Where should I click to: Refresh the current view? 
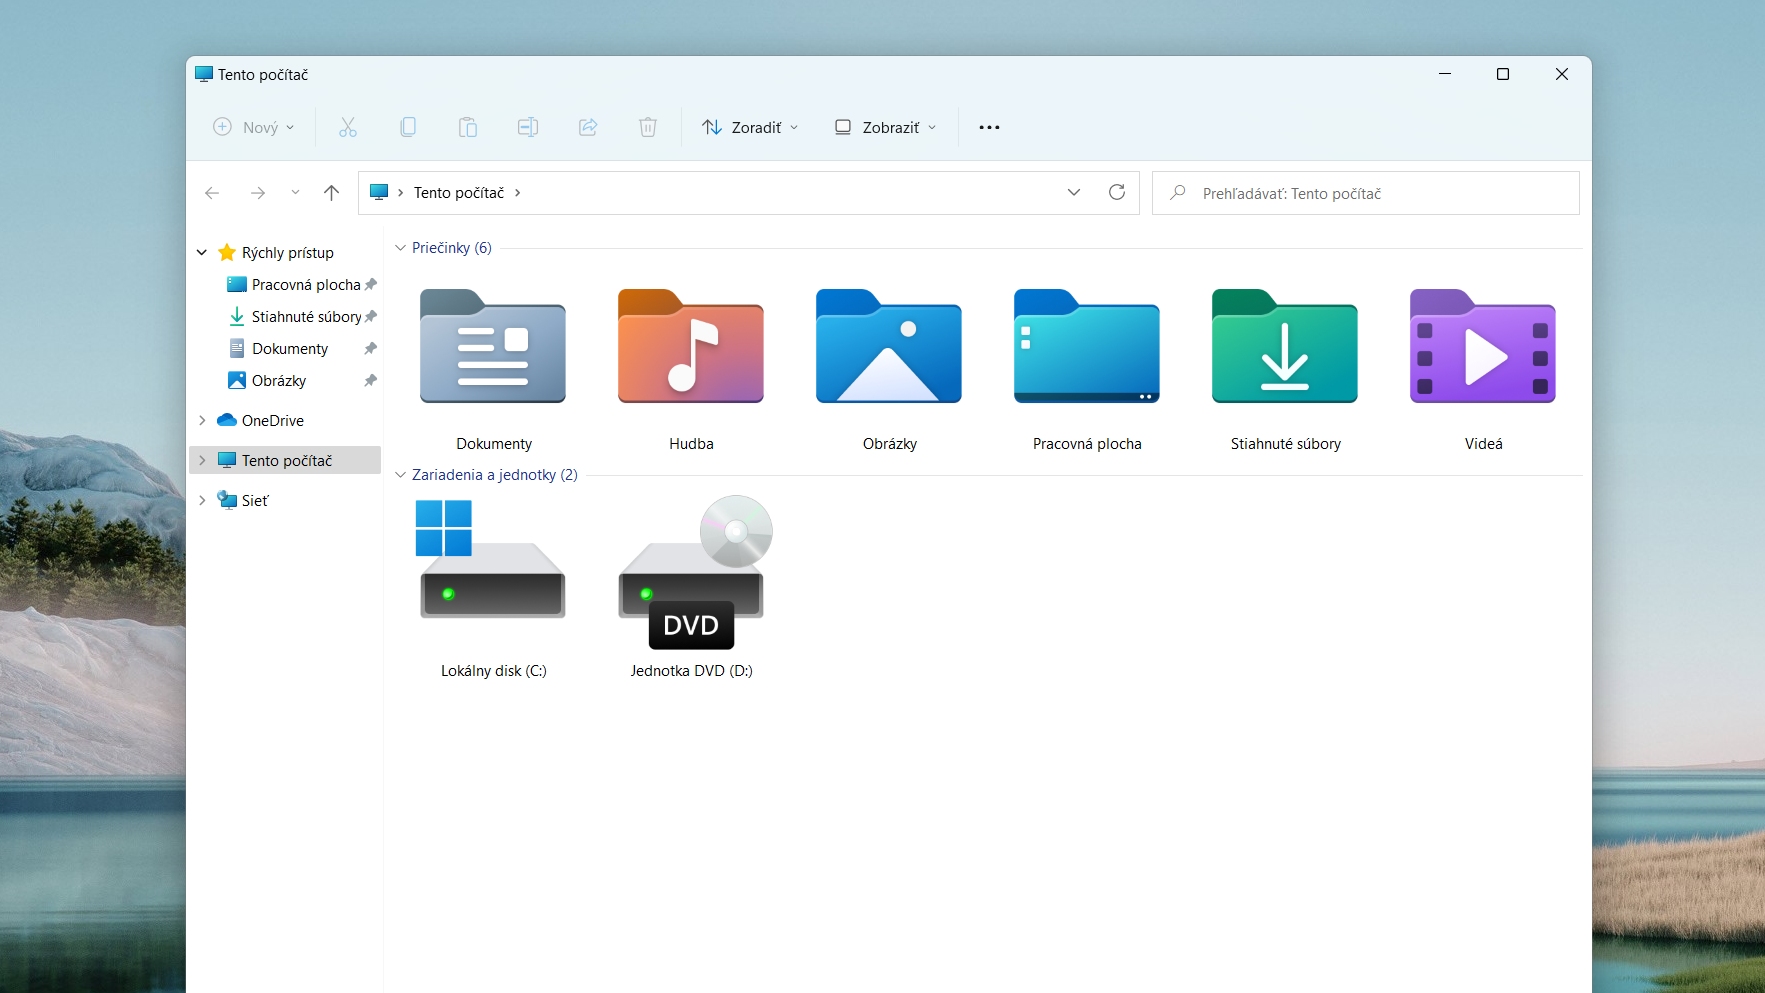coord(1117,192)
